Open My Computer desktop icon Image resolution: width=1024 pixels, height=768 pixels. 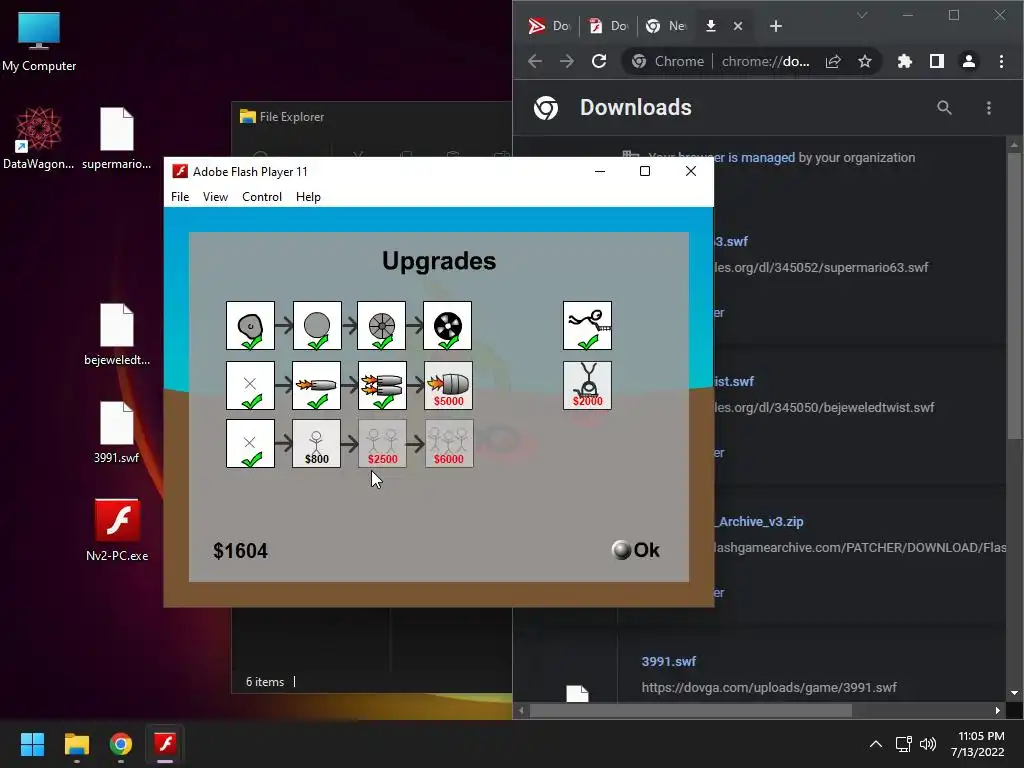click(x=39, y=42)
